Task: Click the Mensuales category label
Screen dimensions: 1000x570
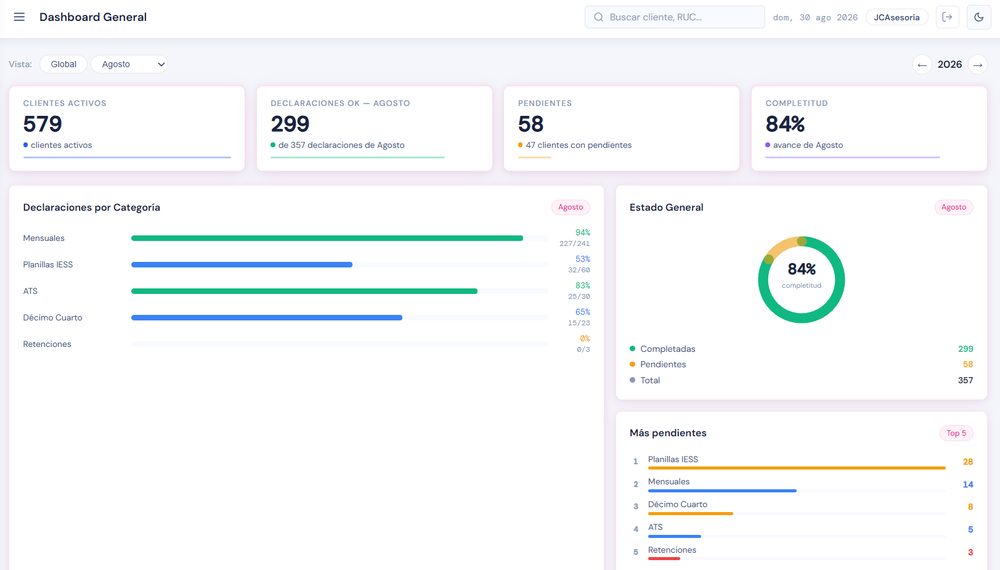Action: click(x=43, y=238)
